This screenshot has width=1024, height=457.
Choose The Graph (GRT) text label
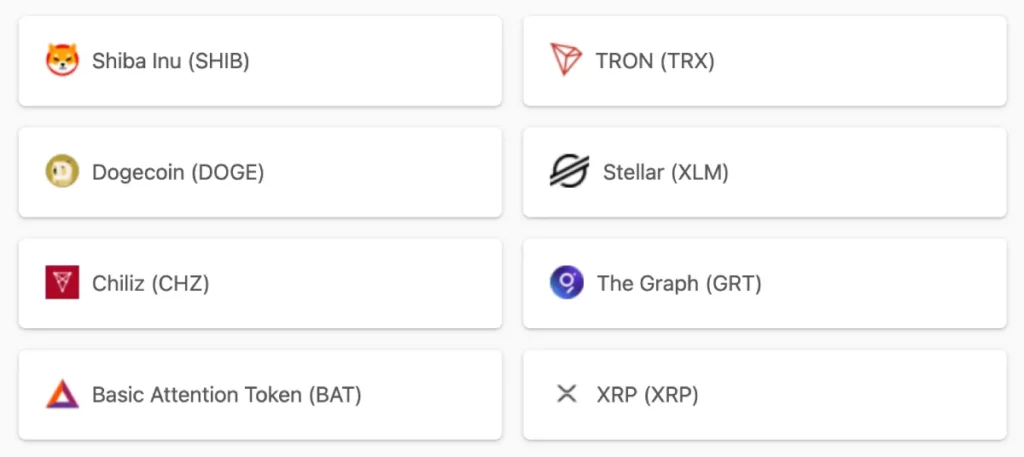click(x=679, y=283)
